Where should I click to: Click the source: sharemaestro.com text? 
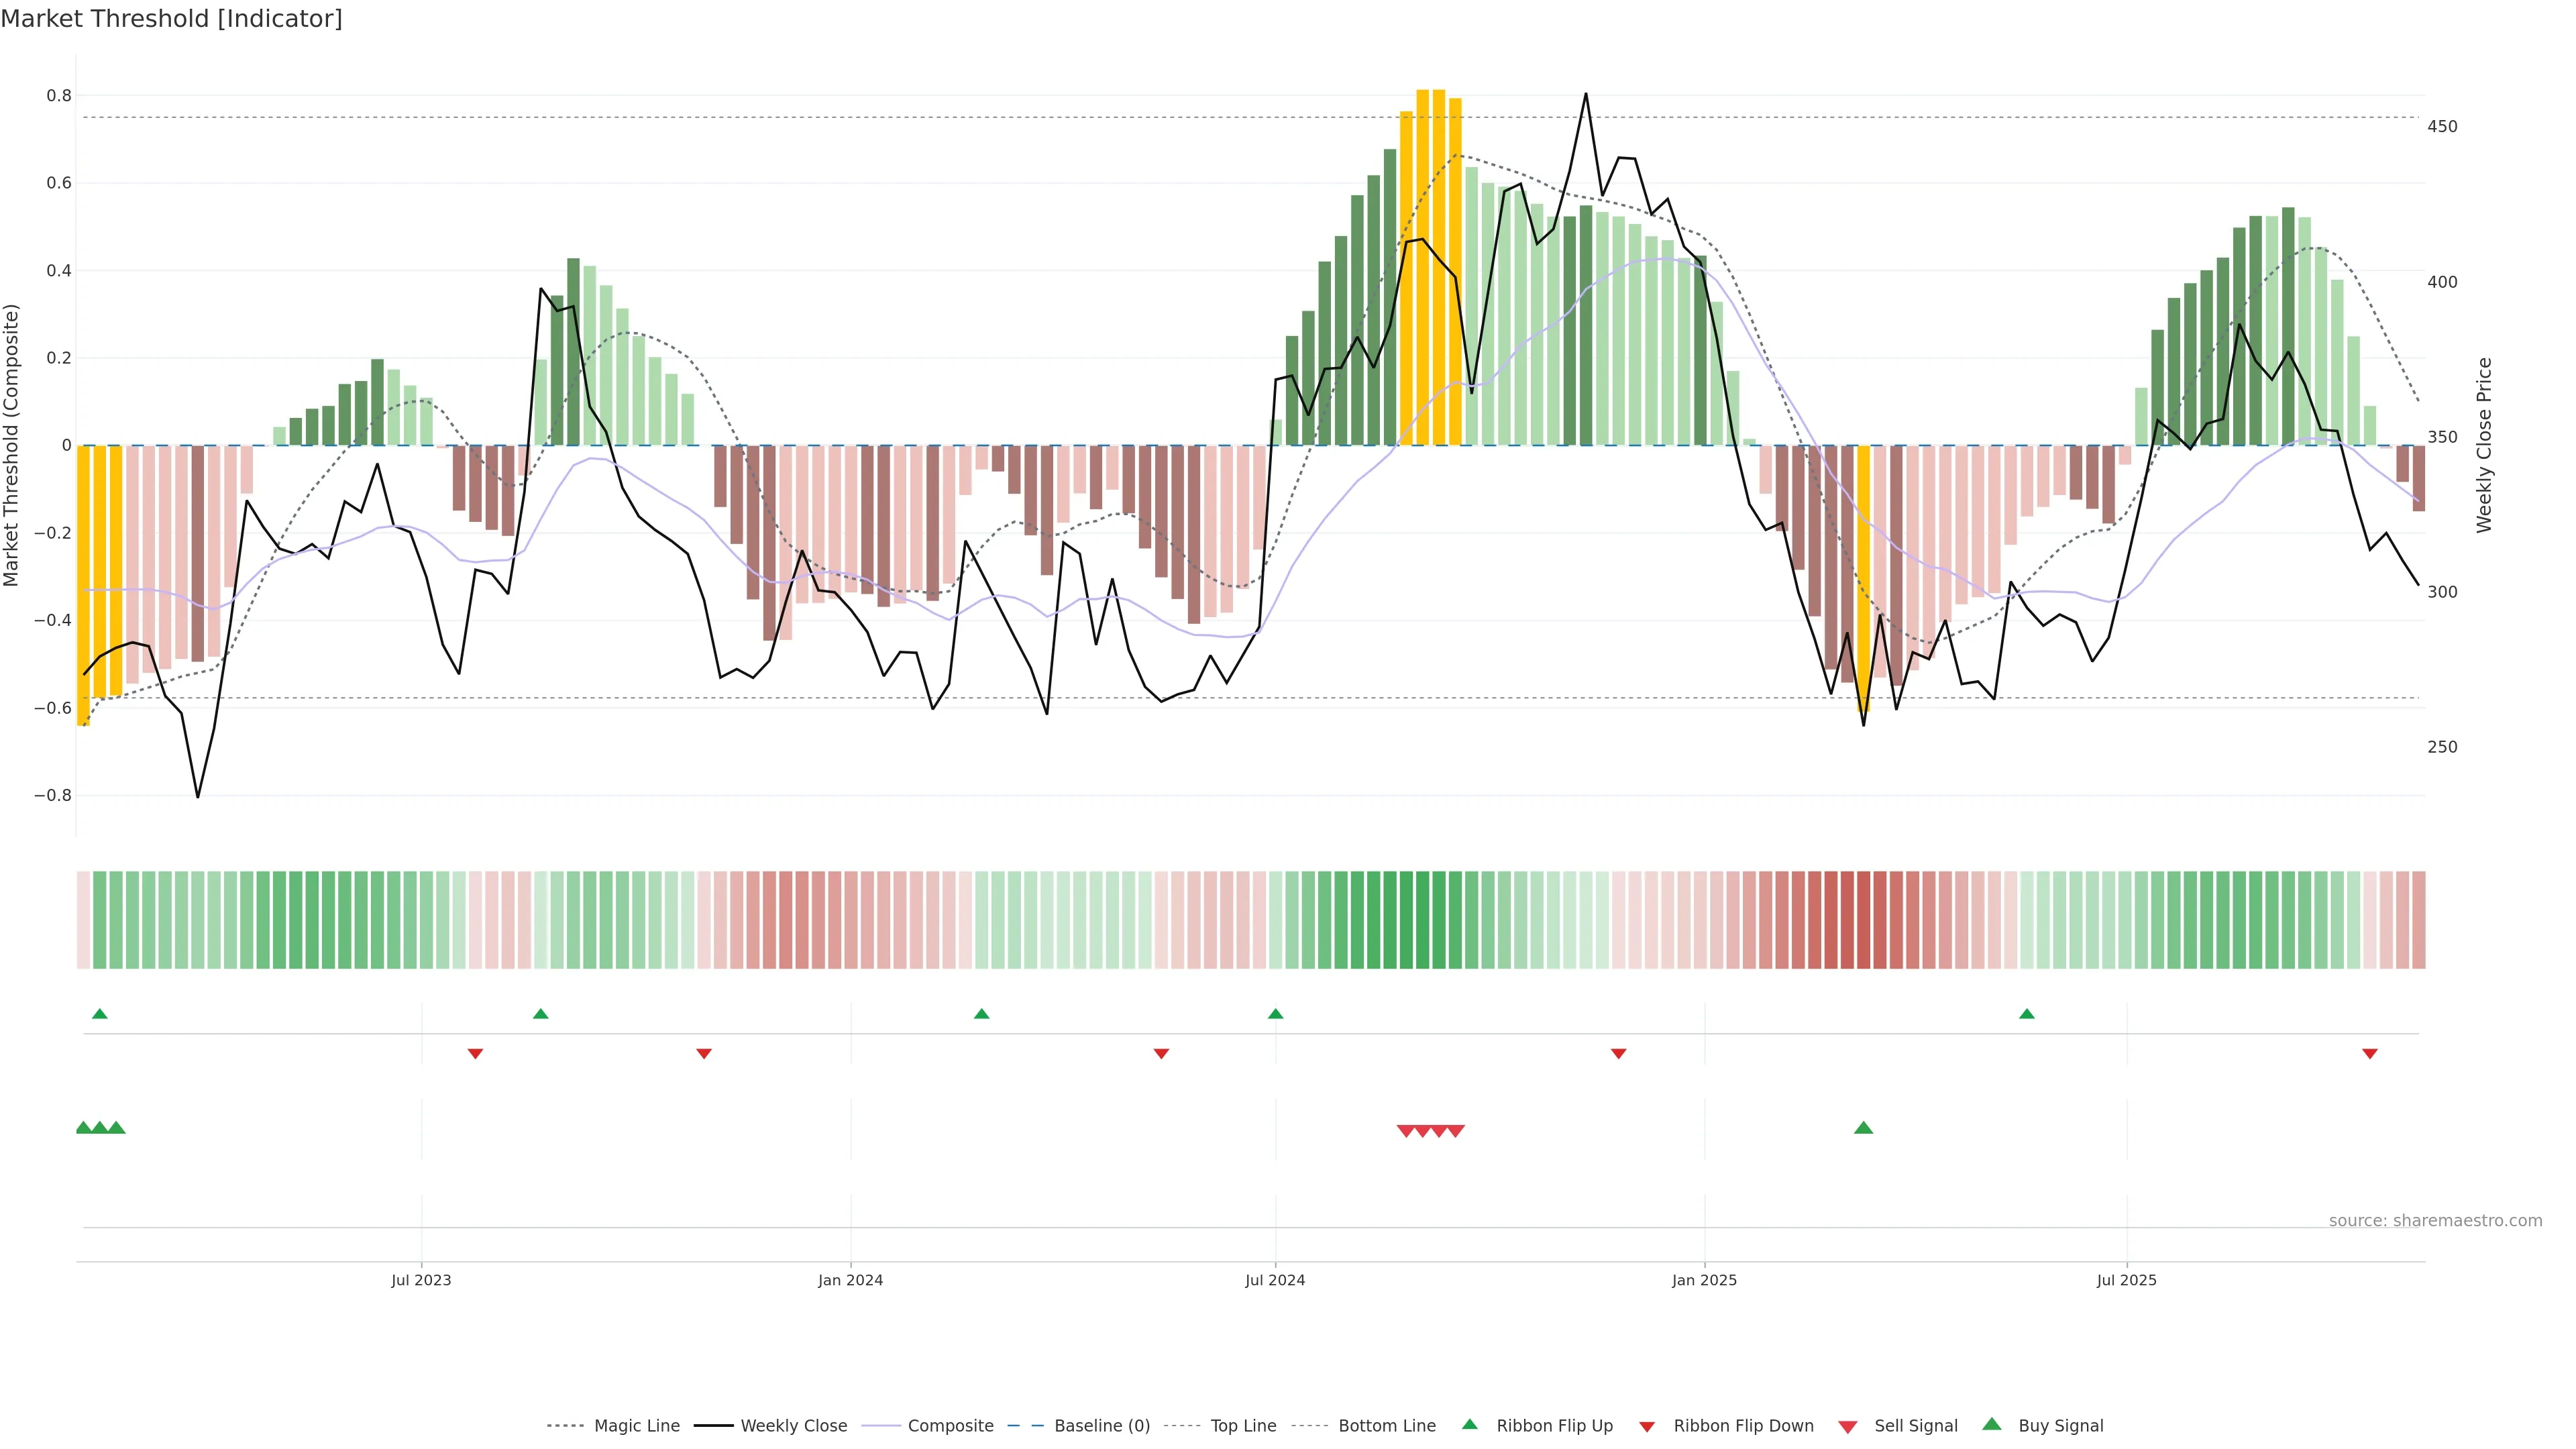pyautogui.click(x=2435, y=1221)
